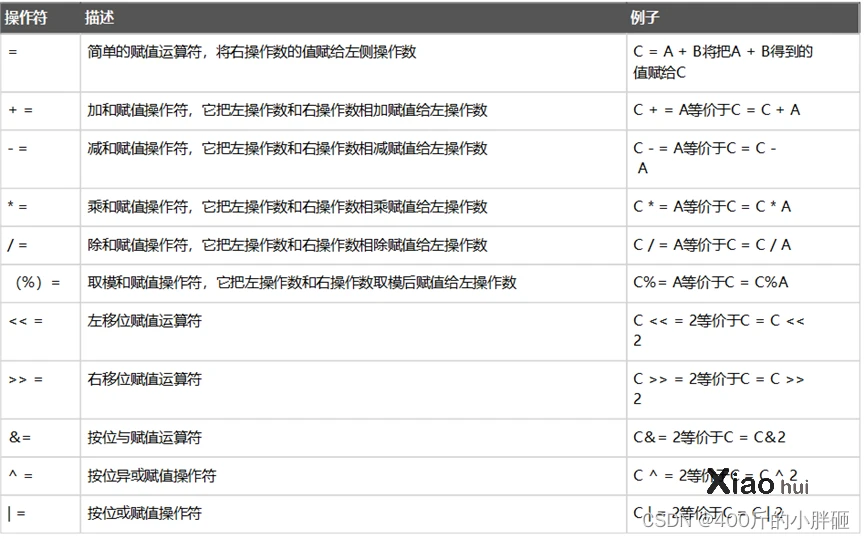Click the 操作符 column header
This screenshot has height=539, width=865.
26,18
